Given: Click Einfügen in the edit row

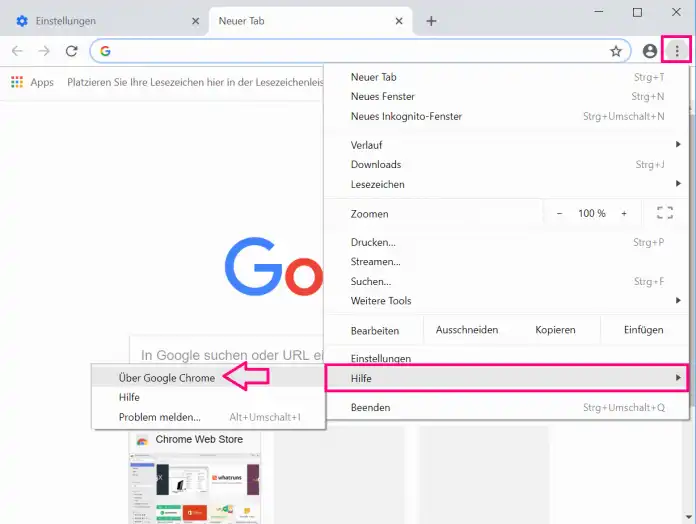Looking at the screenshot, I should 644,330.
